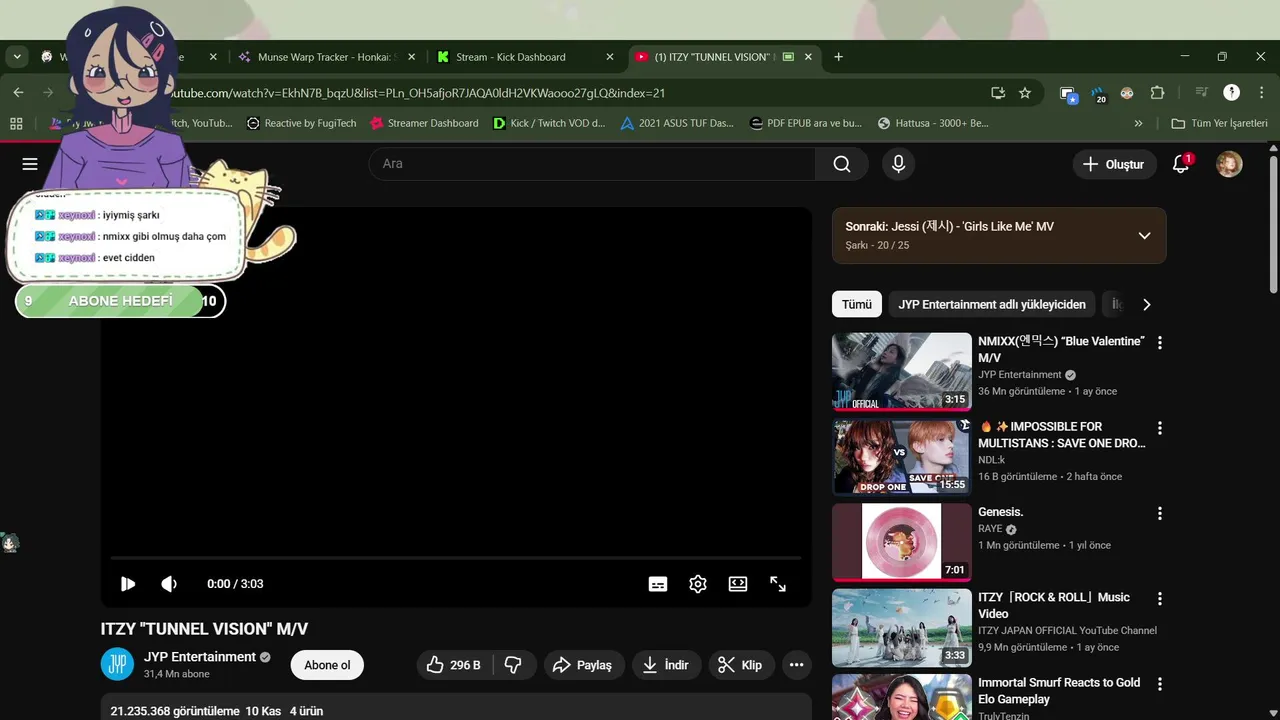Open the Genesis. video thumbnail
Screen dimensions: 1280x720
click(901, 542)
